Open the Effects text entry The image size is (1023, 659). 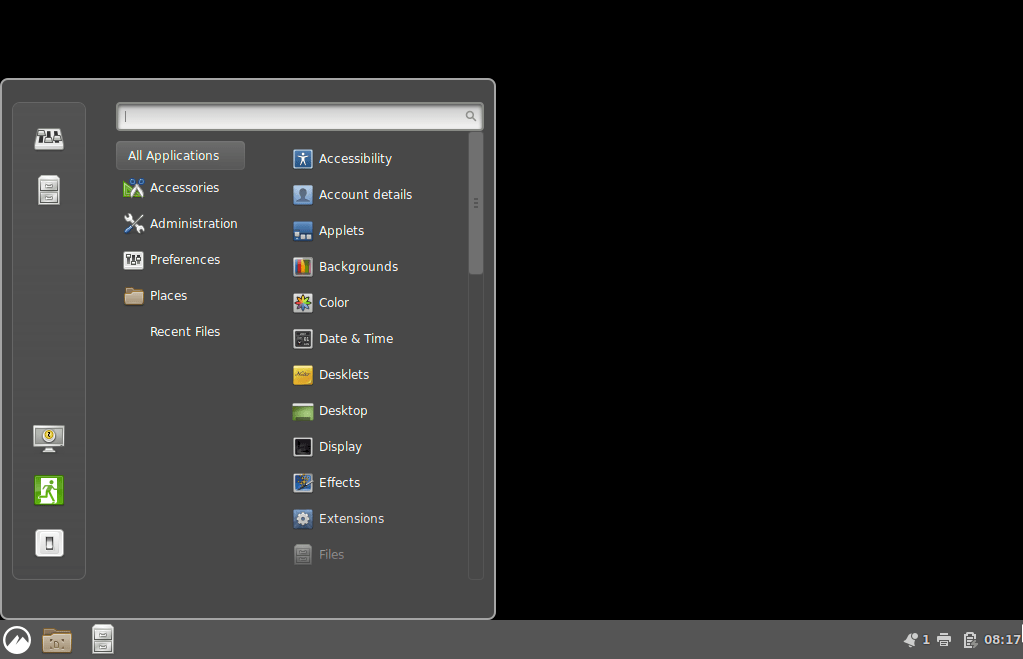(x=339, y=483)
